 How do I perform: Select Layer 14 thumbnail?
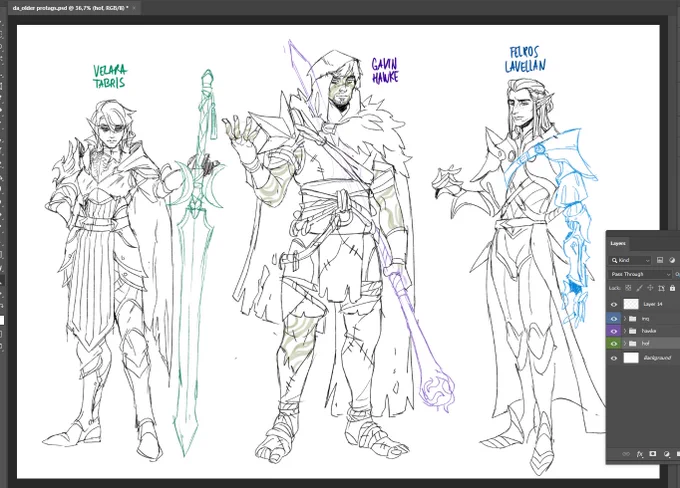631,304
